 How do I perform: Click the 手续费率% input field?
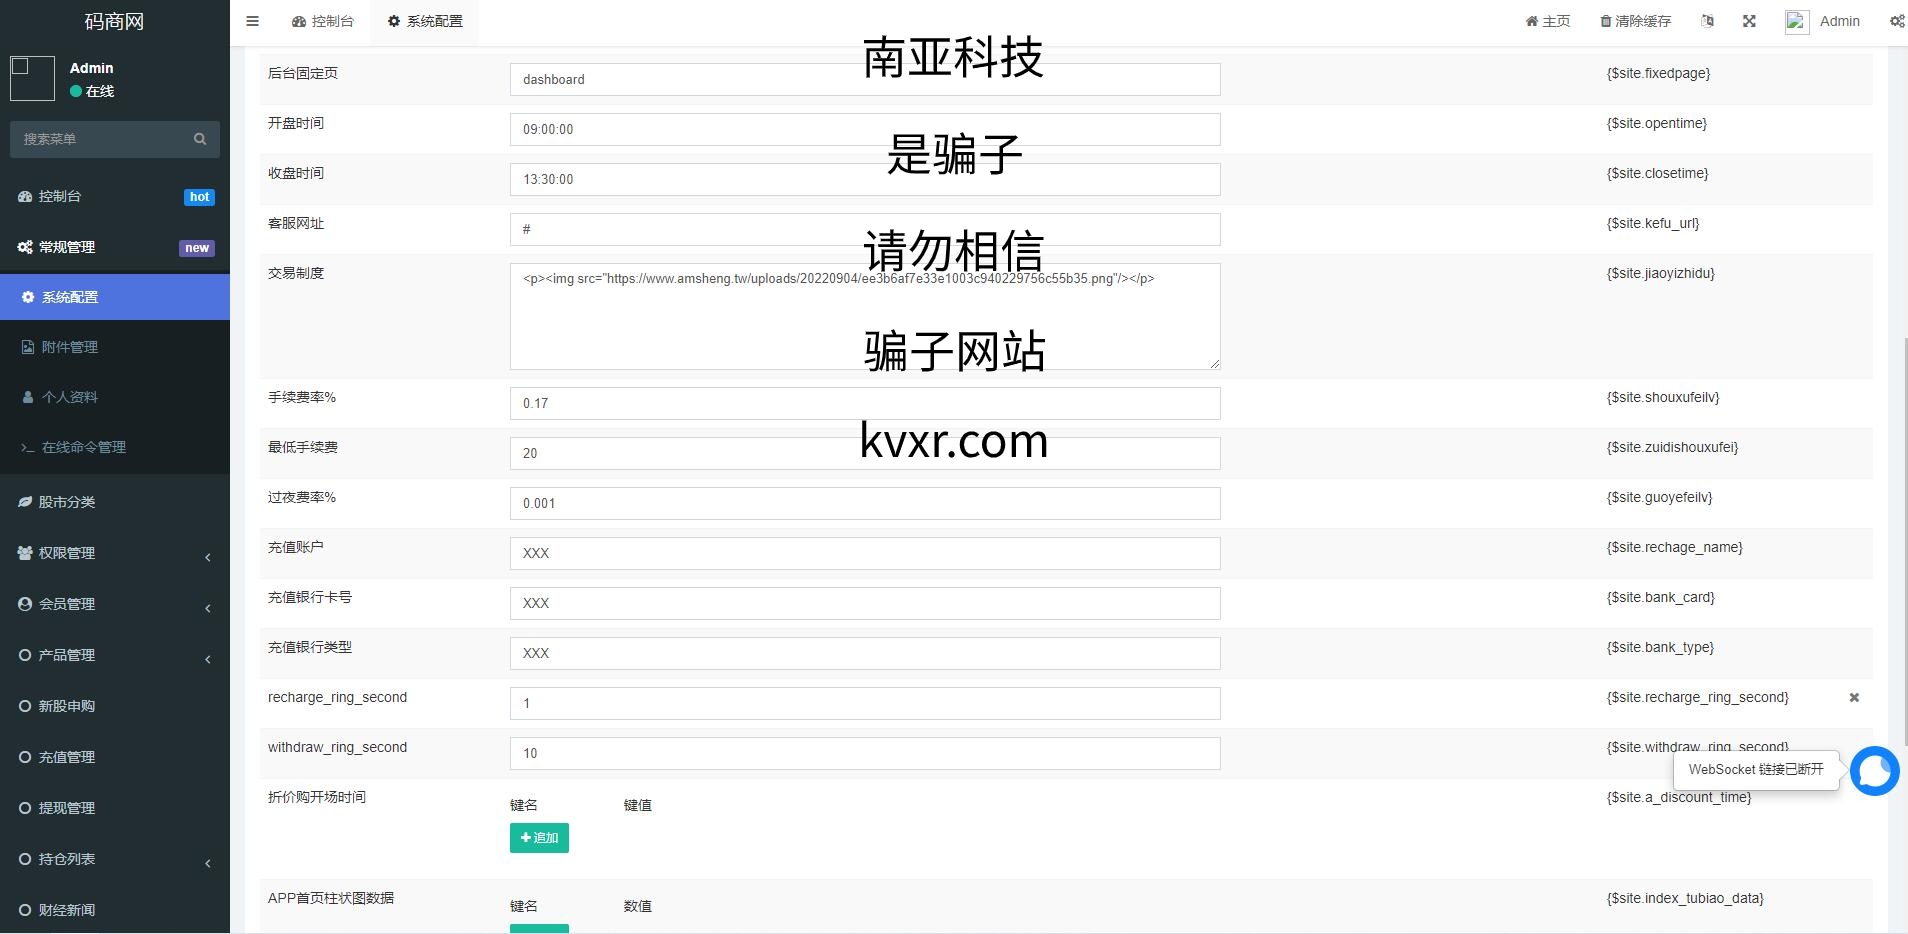[x=864, y=404]
